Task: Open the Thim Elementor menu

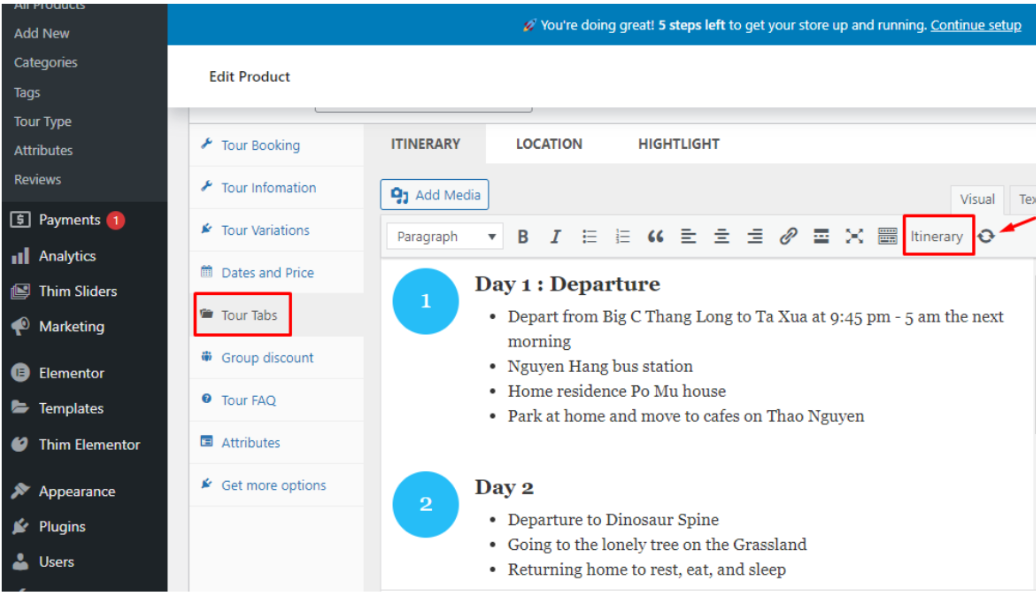Action: pos(89,444)
